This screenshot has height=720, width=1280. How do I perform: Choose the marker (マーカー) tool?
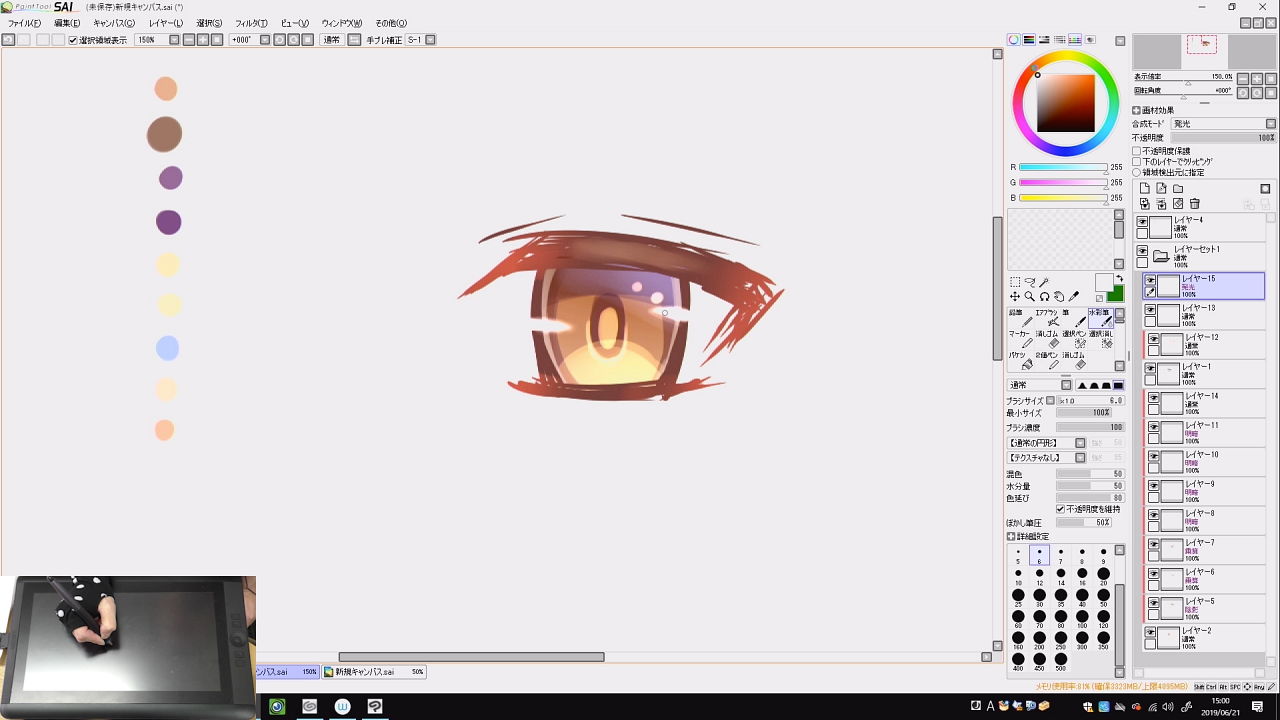[1019, 340]
